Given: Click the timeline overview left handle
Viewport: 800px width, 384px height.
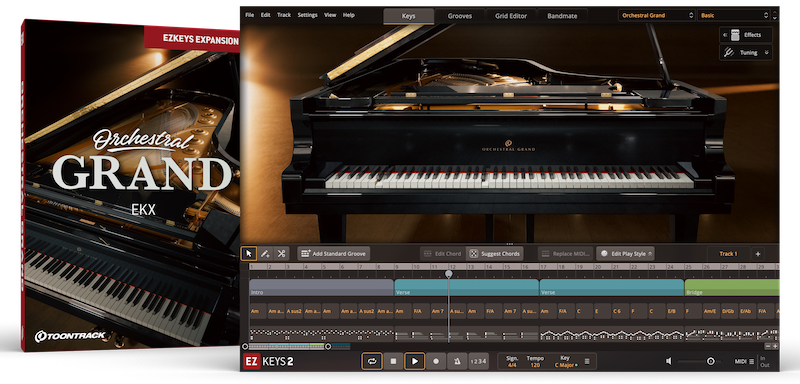Looking at the screenshot, I should click(x=245, y=346).
